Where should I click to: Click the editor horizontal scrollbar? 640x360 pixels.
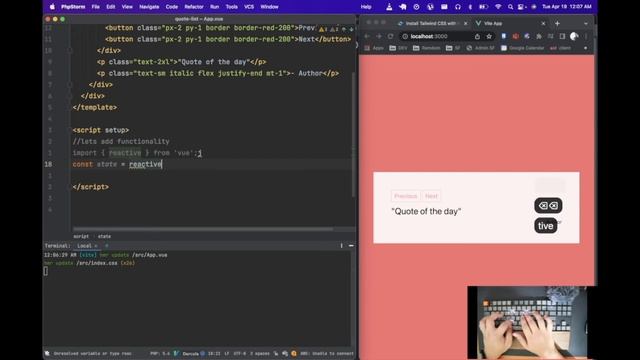(203, 229)
